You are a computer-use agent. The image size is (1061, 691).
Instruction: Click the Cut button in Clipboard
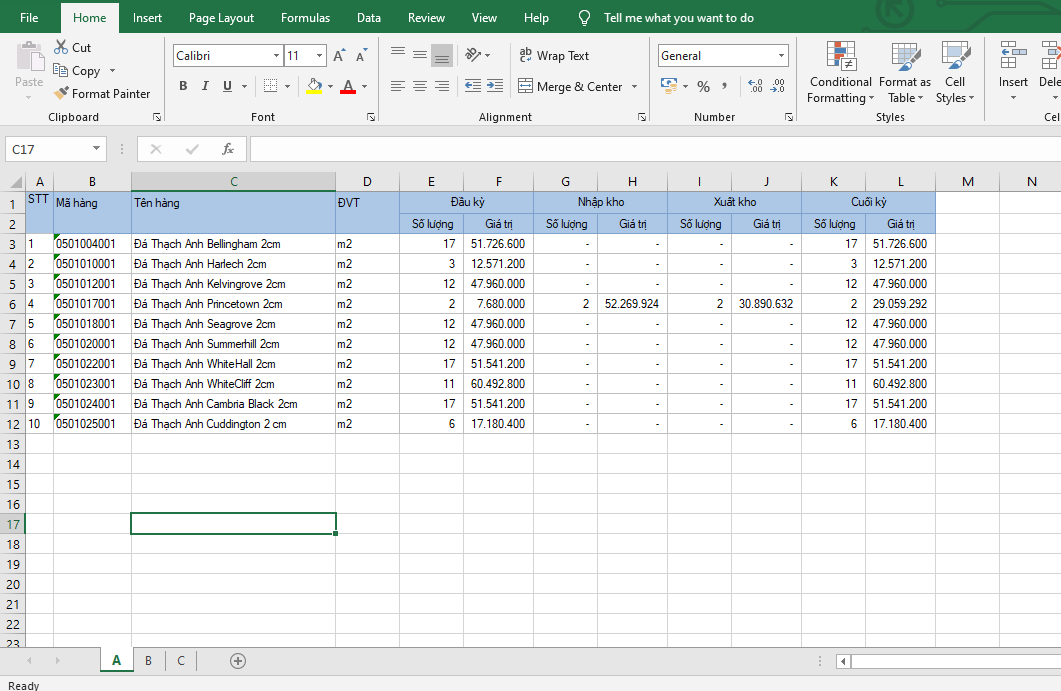[x=72, y=47]
